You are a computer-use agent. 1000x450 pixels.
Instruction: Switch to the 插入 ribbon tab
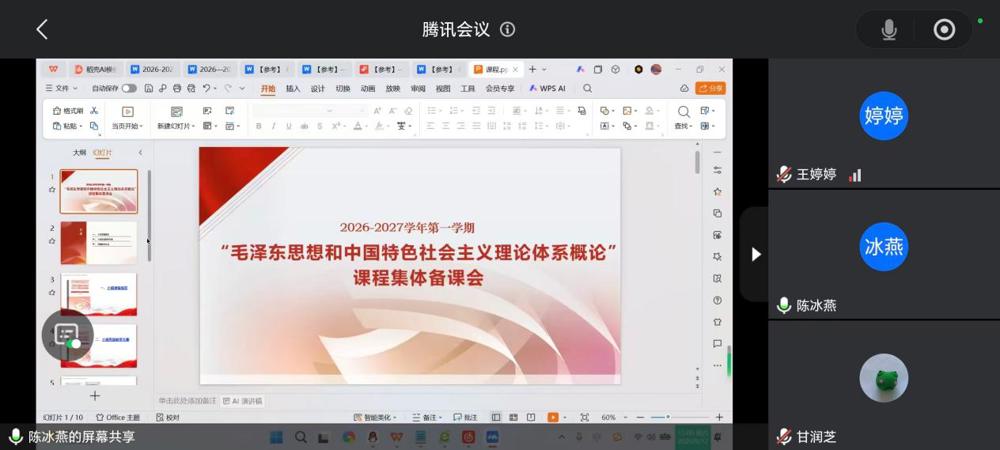pyautogui.click(x=293, y=89)
